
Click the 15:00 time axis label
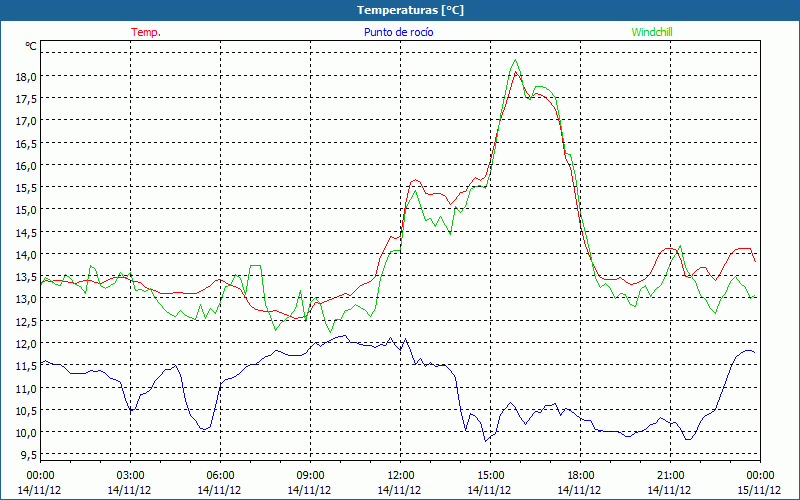click(490, 476)
